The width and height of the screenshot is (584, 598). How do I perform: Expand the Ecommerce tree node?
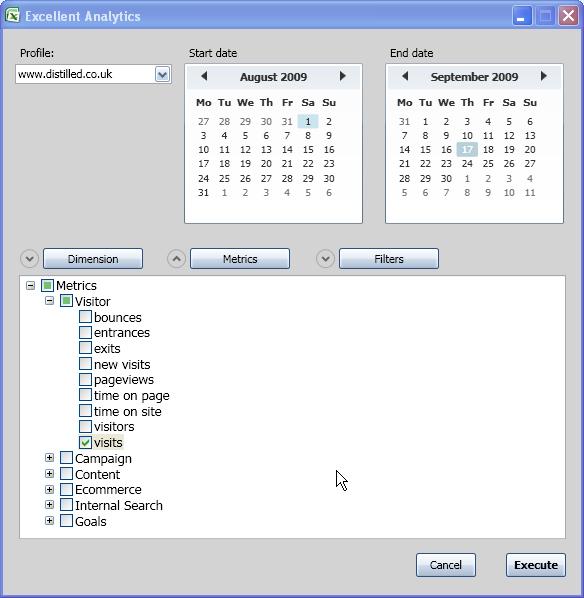pos(49,489)
